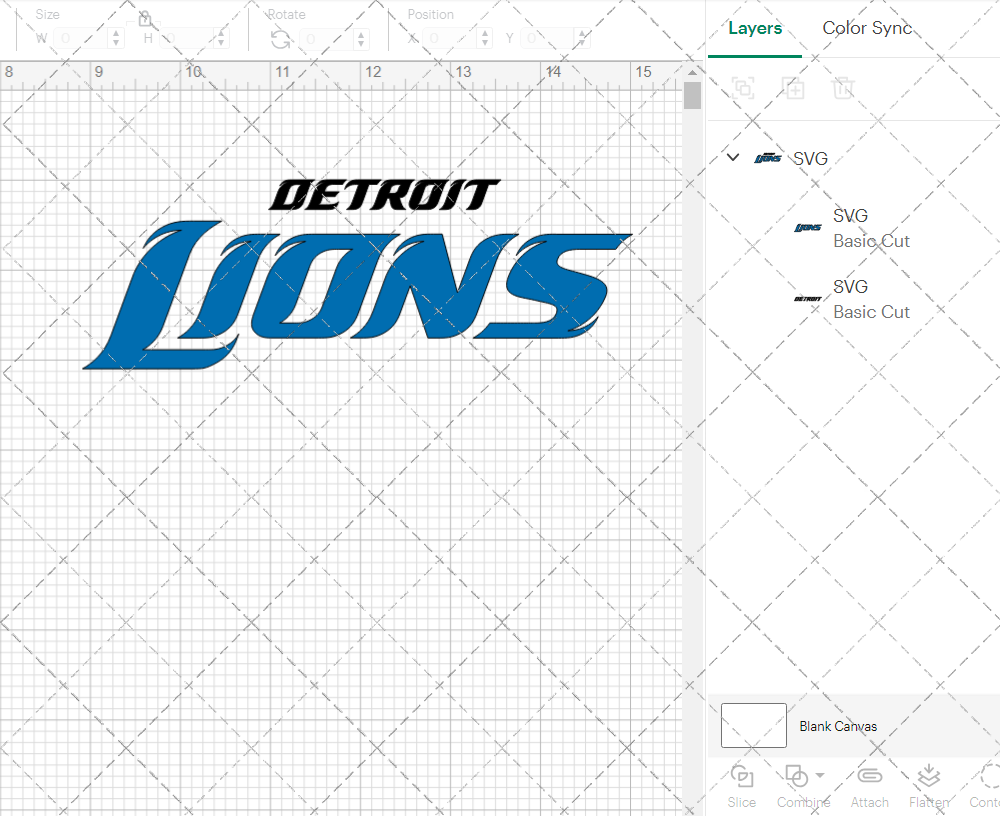Toggle the aspect ratio lock icon
This screenshot has width=1000, height=816.
click(x=145, y=19)
